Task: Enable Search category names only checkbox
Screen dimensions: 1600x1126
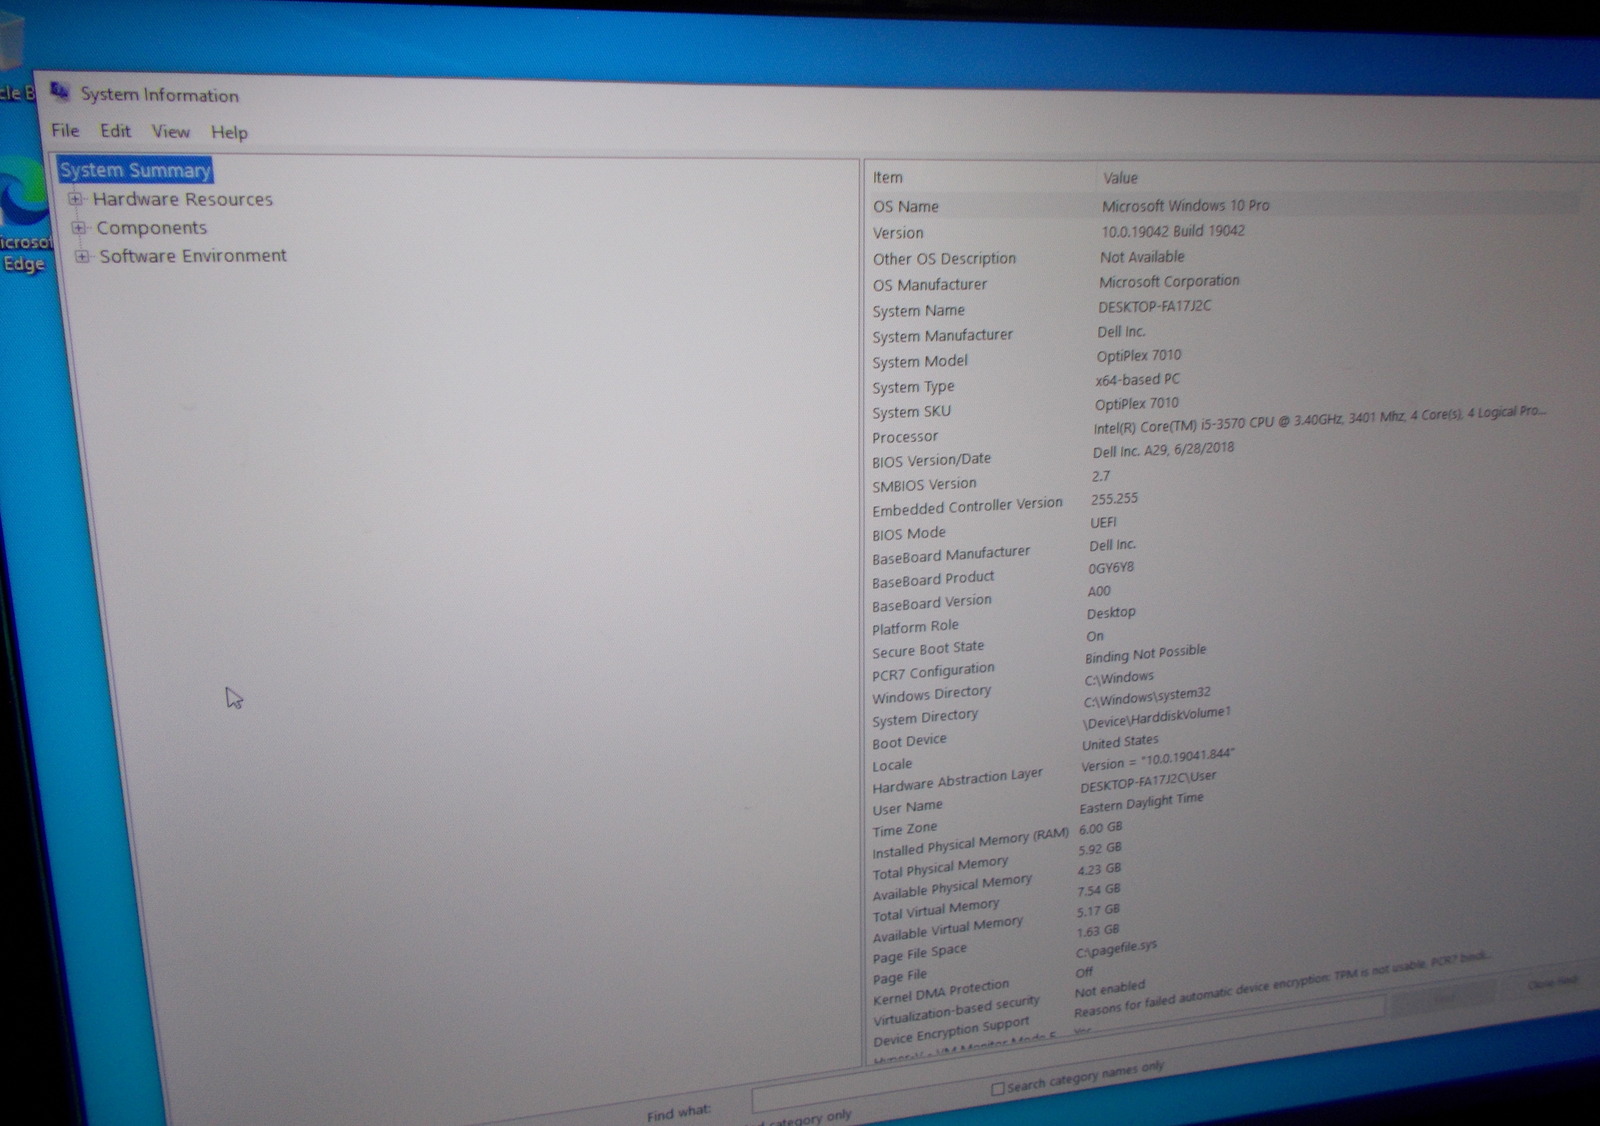Action: click(997, 1088)
